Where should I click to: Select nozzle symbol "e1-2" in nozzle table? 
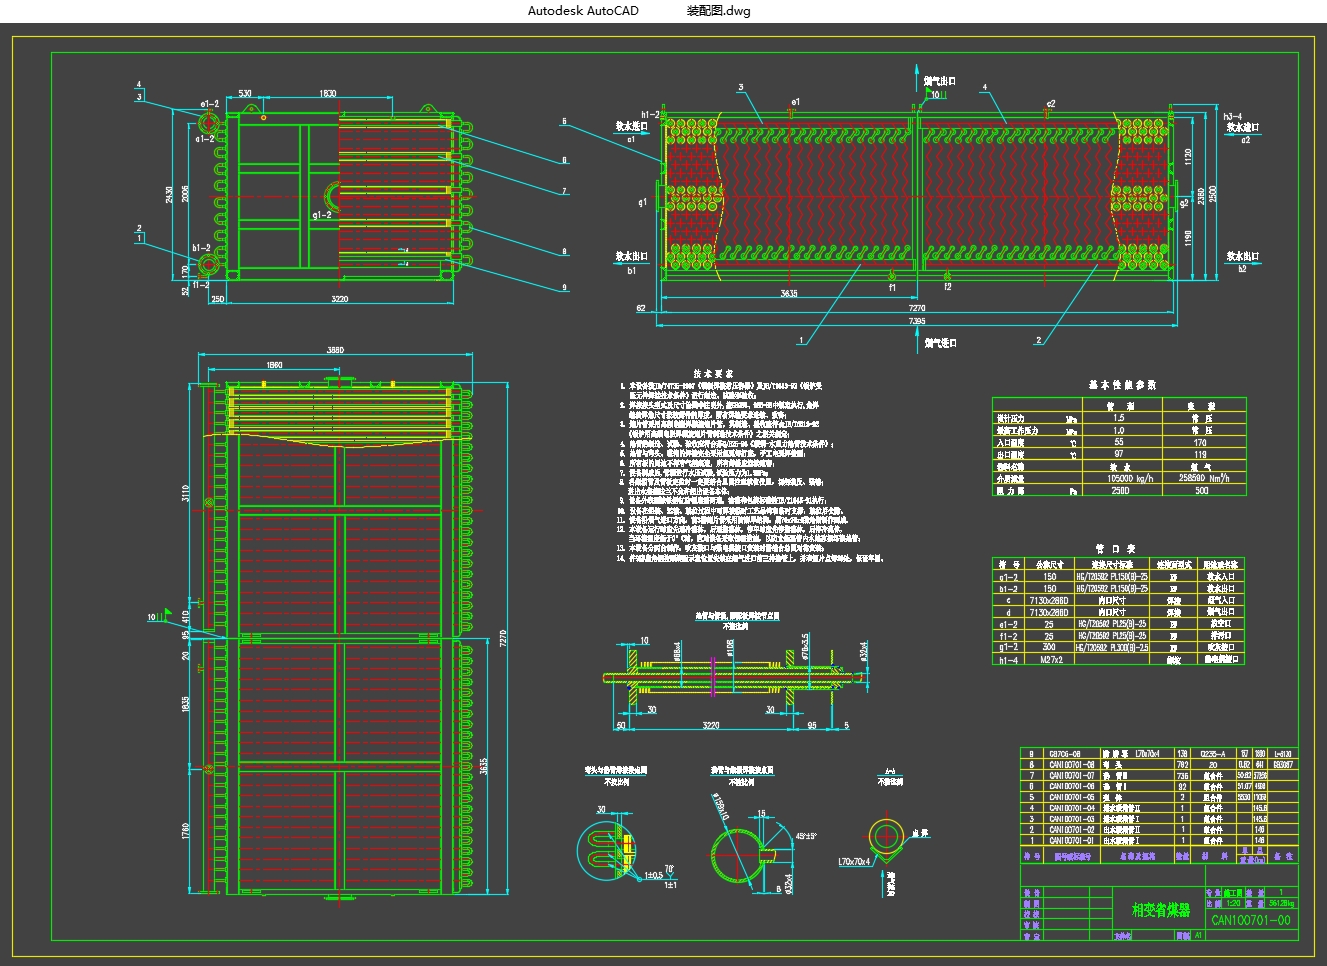[x=1009, y=624]
